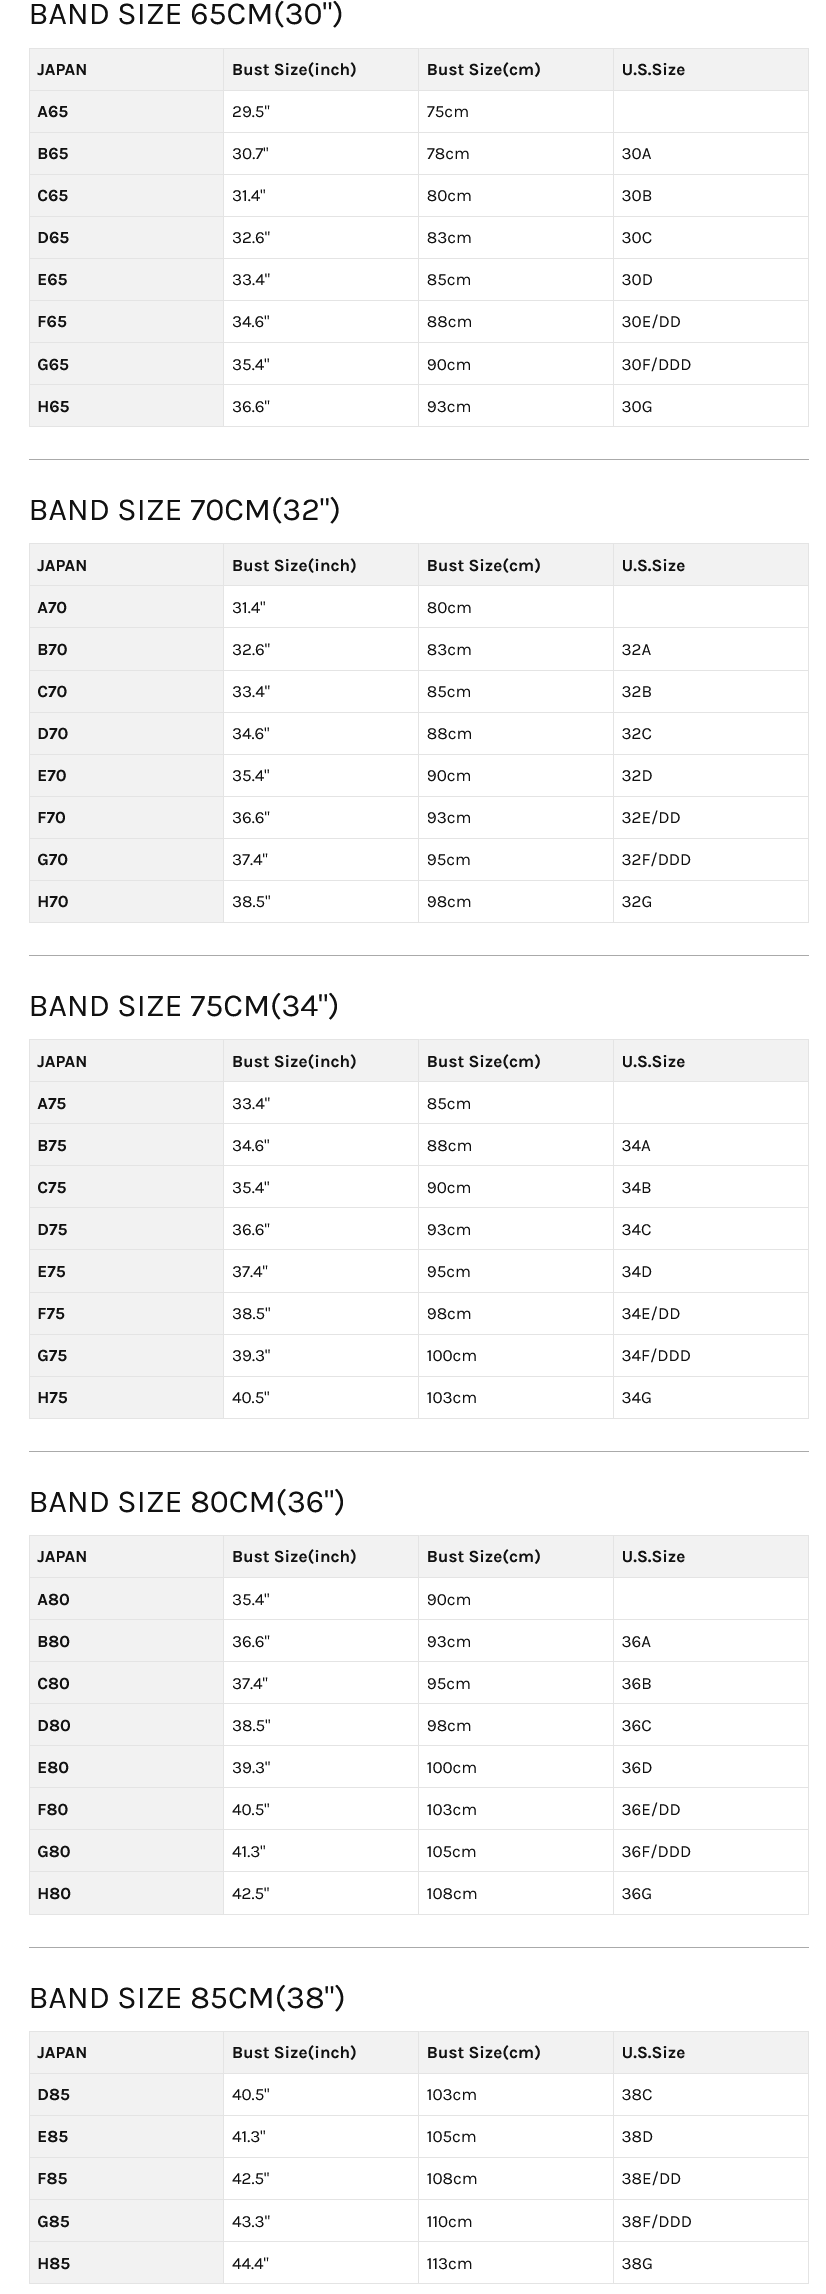Select the 100cm cell in G75 row
This screenshot has height=2294, width=826.
tap(515, 1356)
